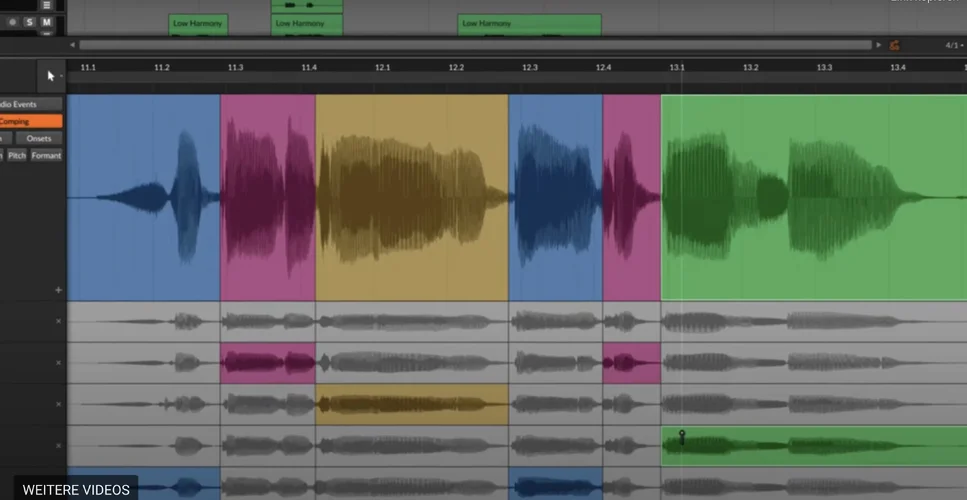The image size is (967, 500).
Task: Click the yellow take in its lane
Action: (412, 404)
